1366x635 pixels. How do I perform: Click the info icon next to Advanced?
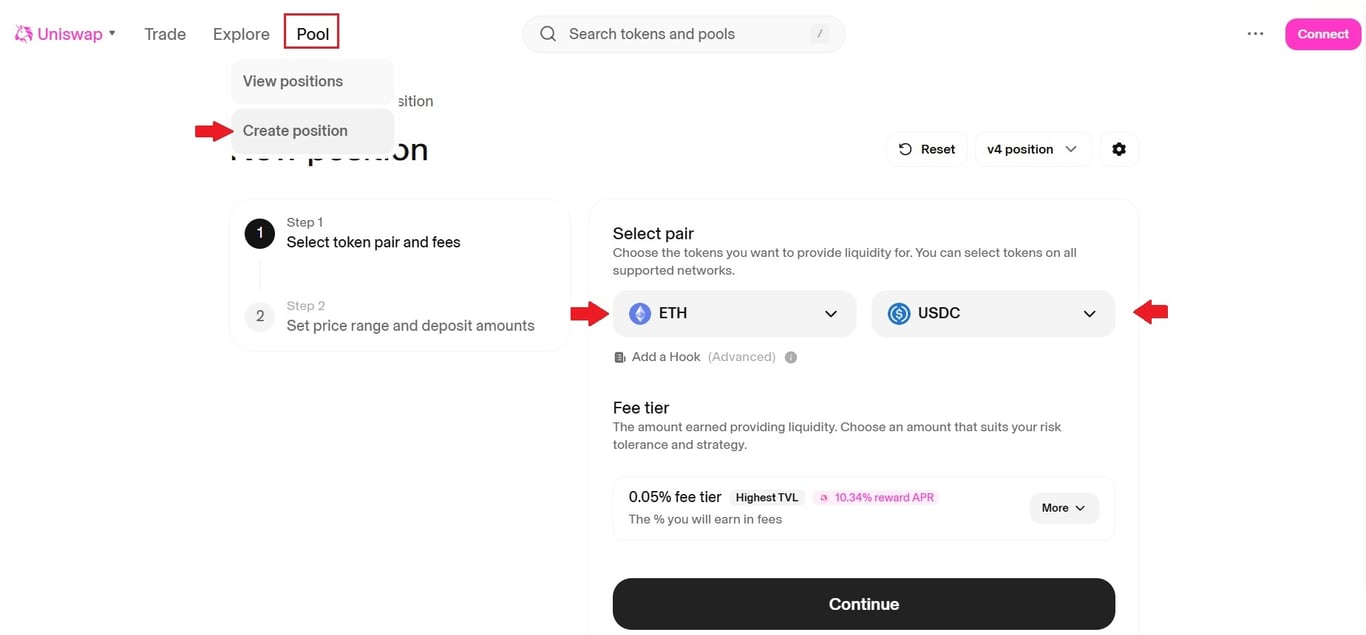tap(790, 356)
